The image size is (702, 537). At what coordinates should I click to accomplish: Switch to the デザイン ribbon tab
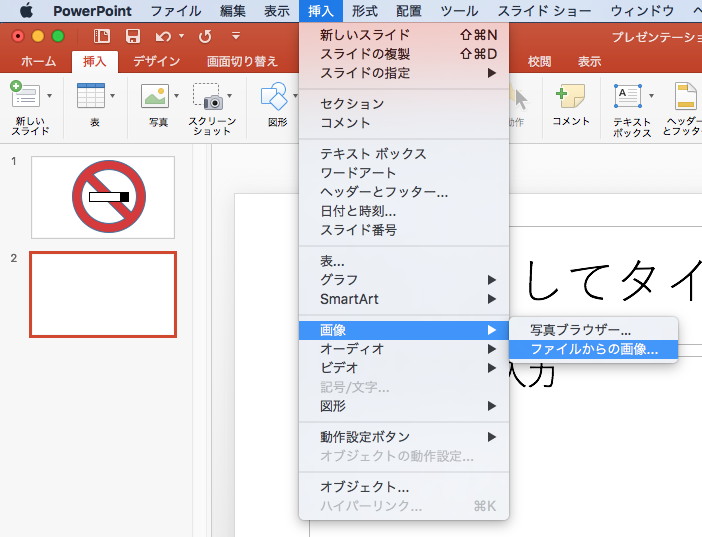click(157, 61)
